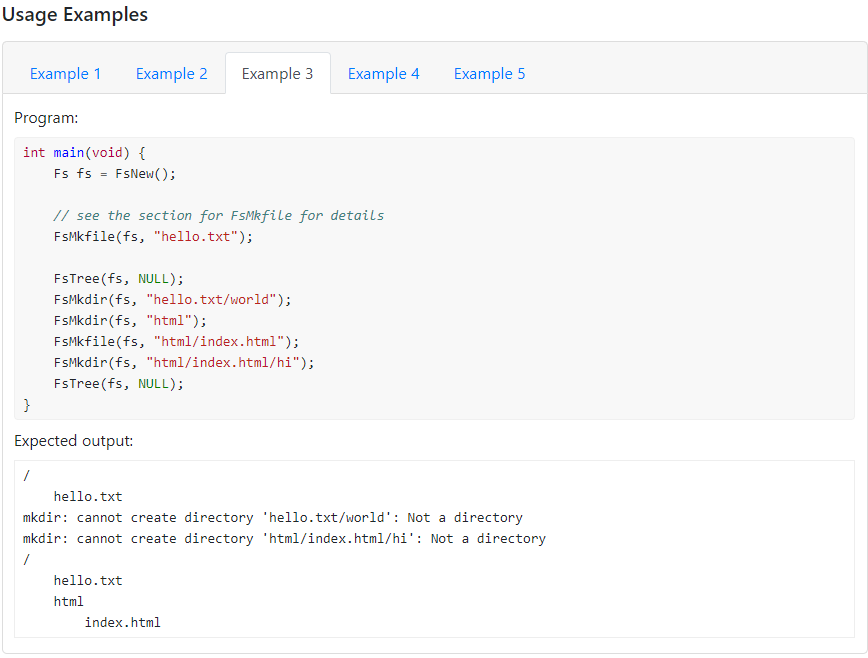868x658 pixels.
Task: Select the Example 3 tab
Action: 277,73
